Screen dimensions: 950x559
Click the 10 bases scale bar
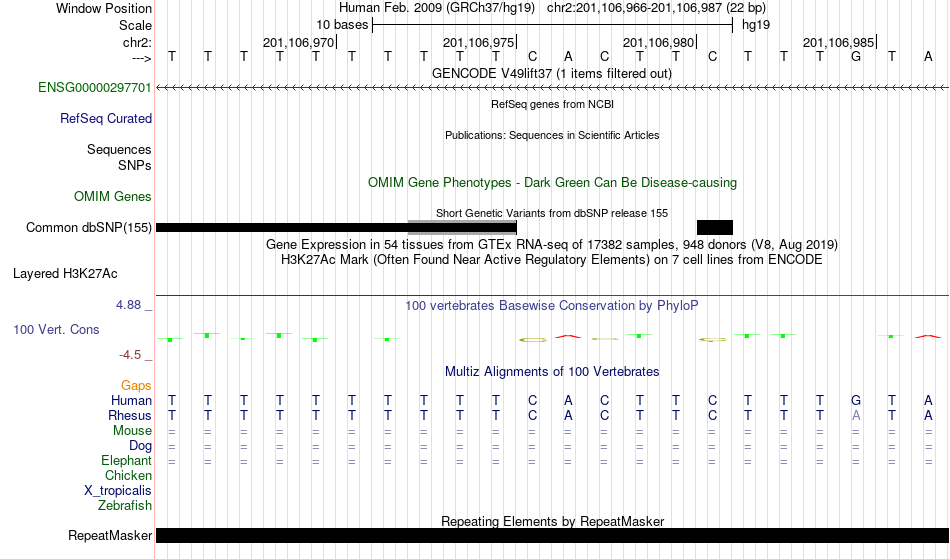click(553, 25)
